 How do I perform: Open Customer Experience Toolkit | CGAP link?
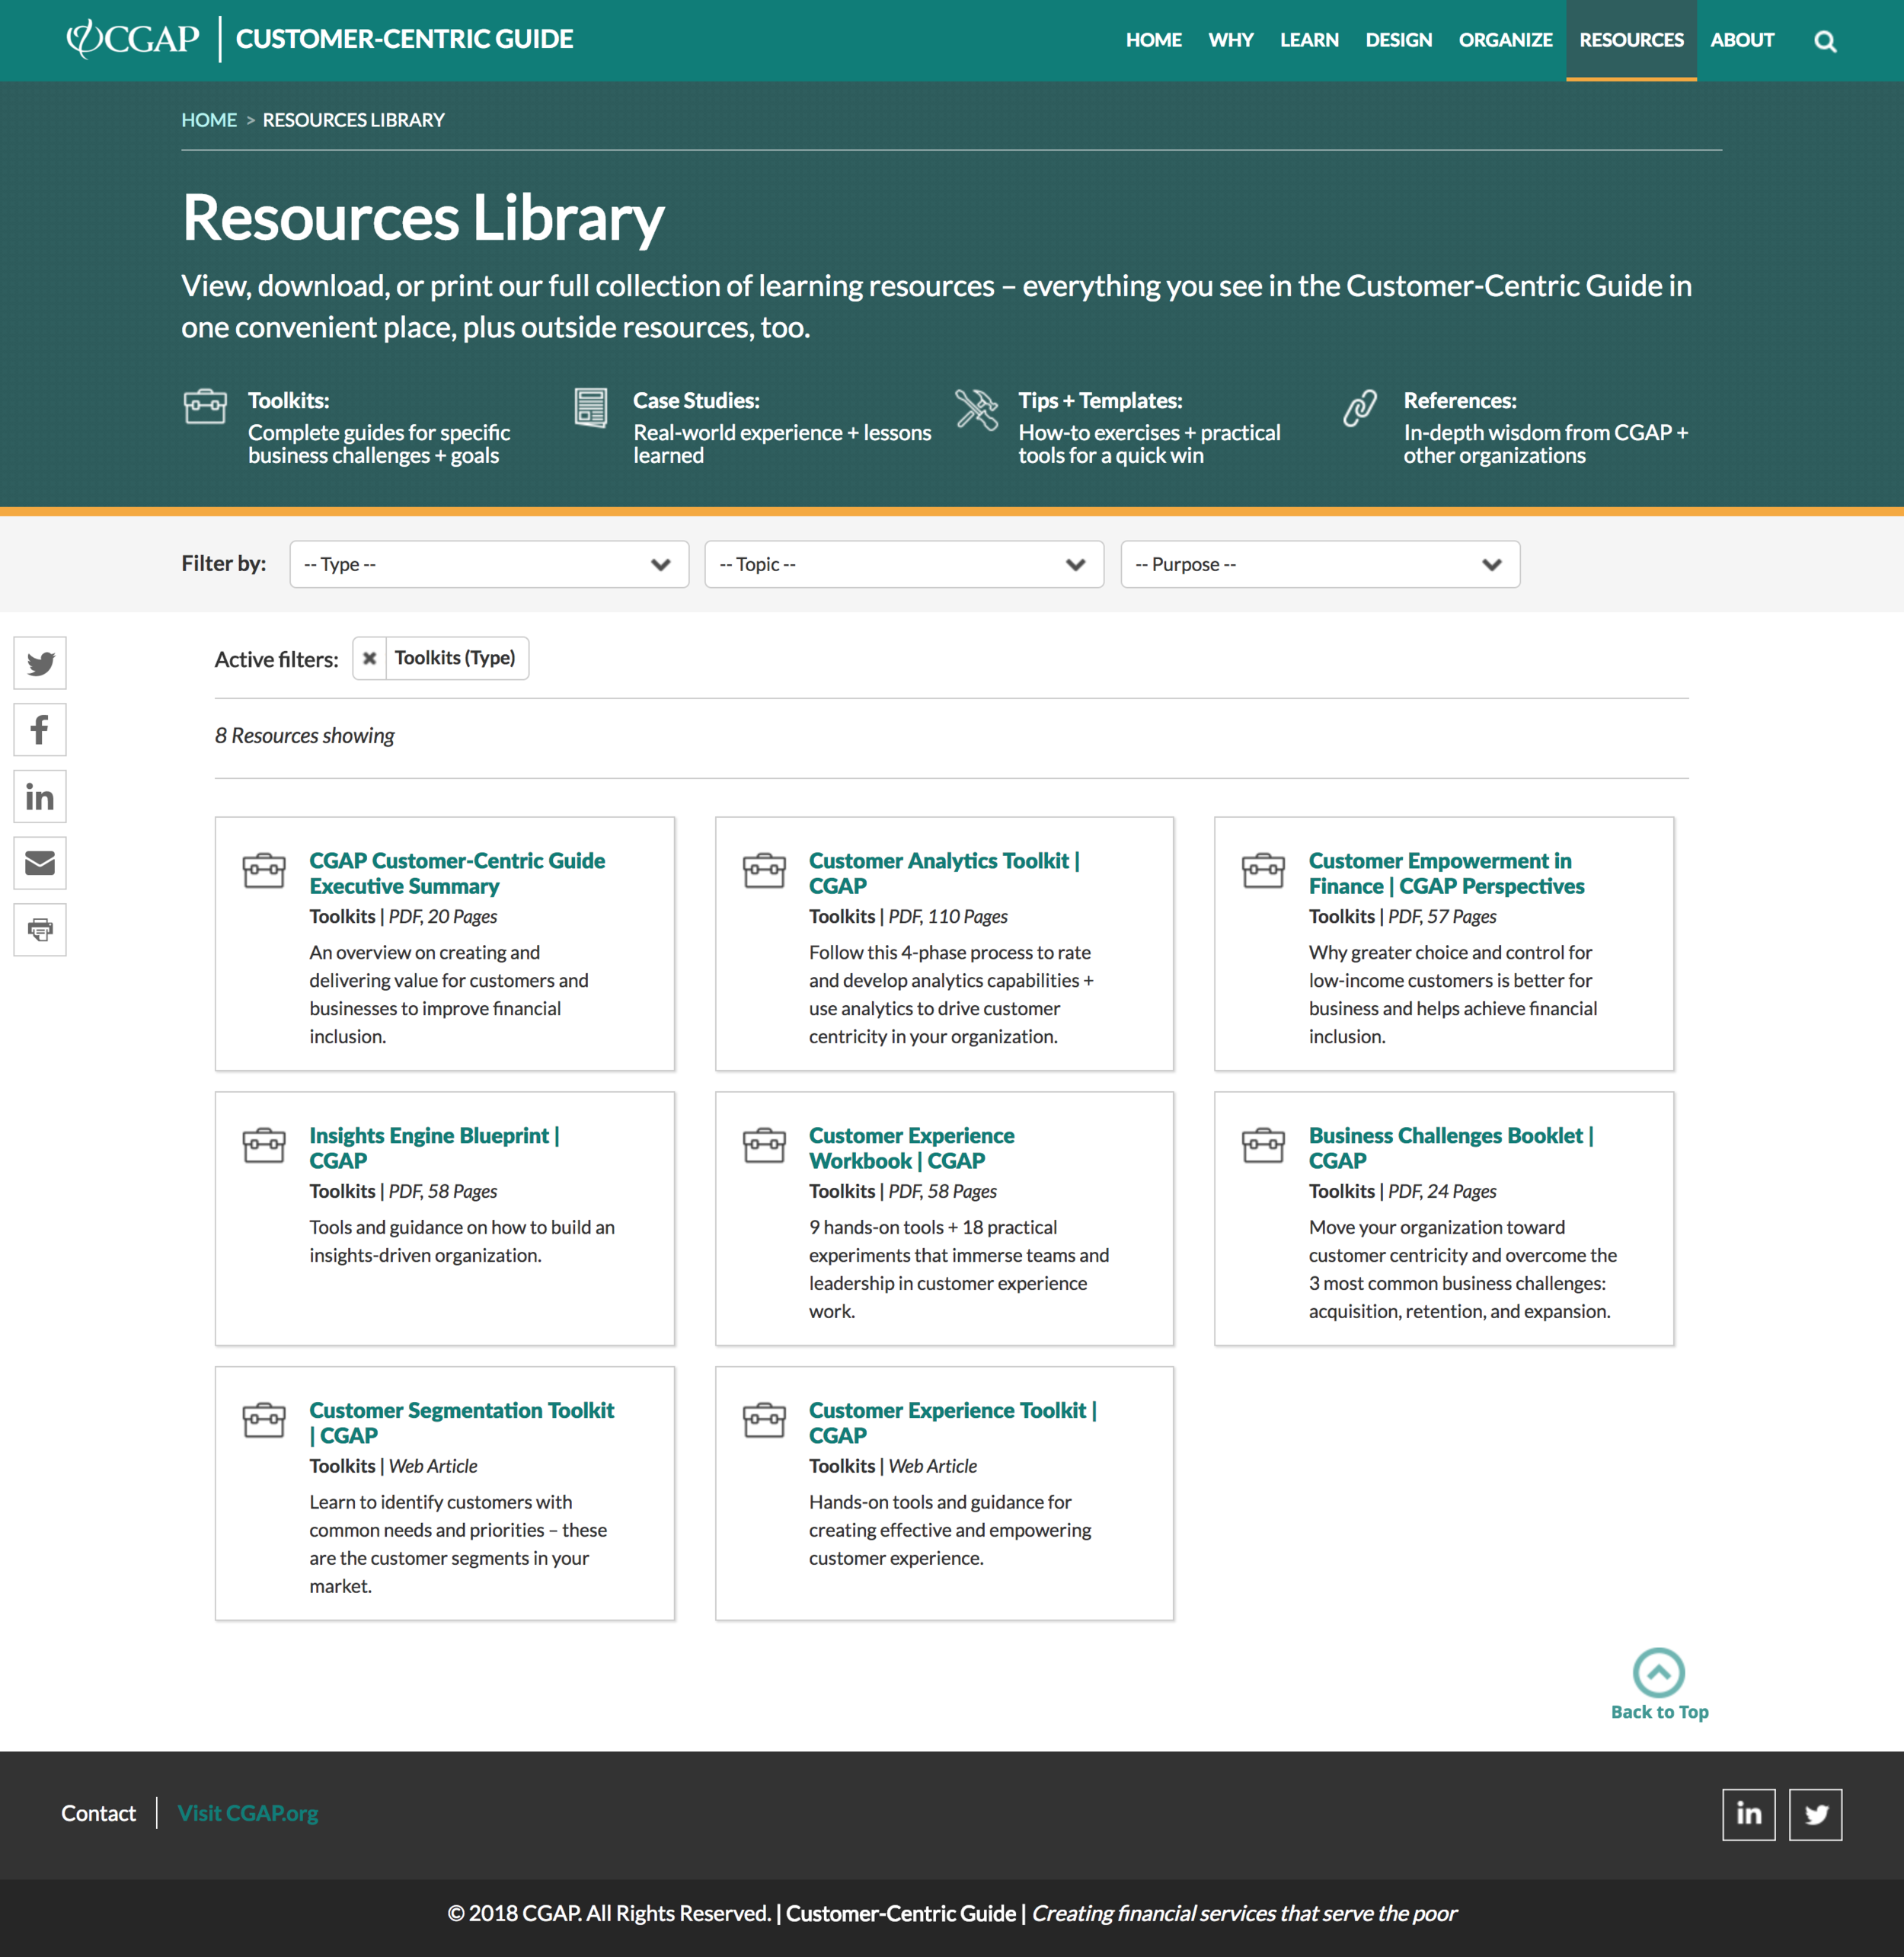tap(953, 1423)
